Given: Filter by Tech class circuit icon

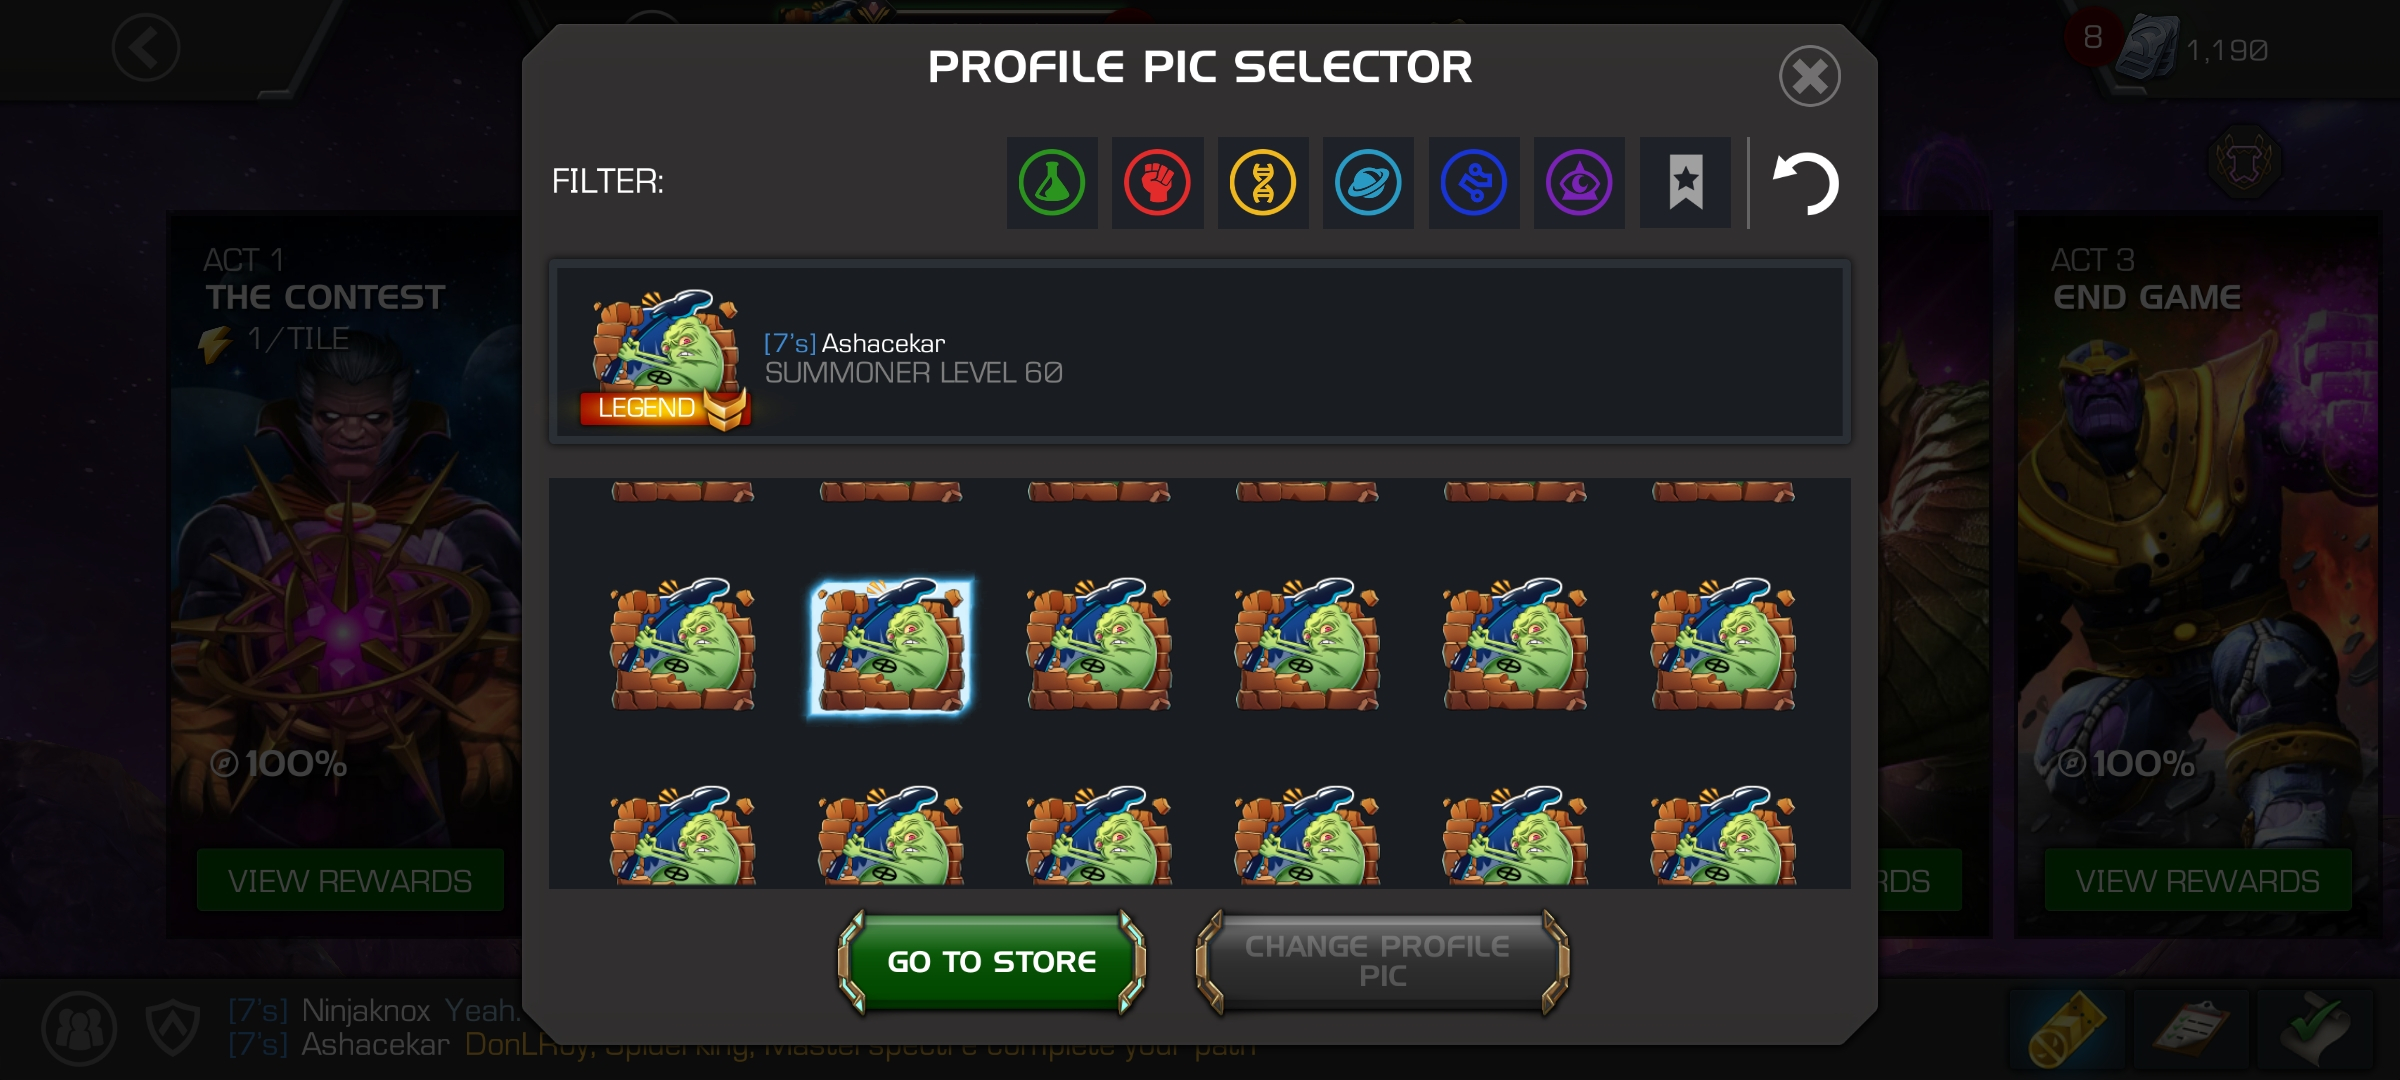Looking at the screenshot, I should click(x=1474, y=183).
